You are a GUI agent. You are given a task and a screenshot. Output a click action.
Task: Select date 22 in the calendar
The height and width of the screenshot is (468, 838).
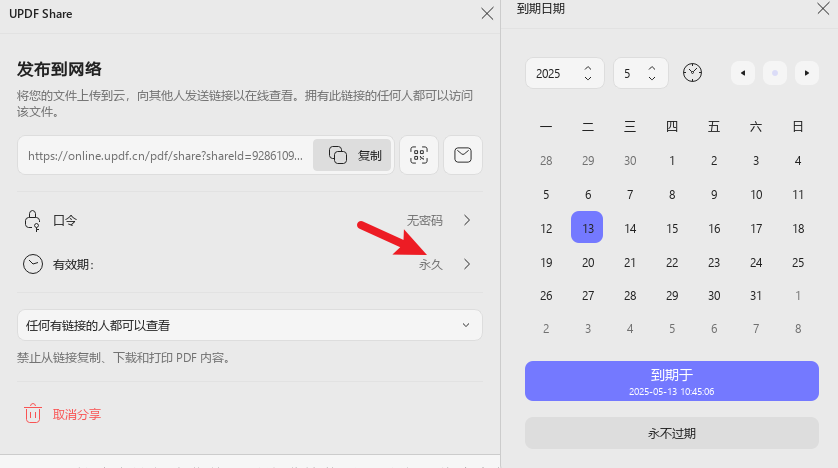[x=672, y=262]
